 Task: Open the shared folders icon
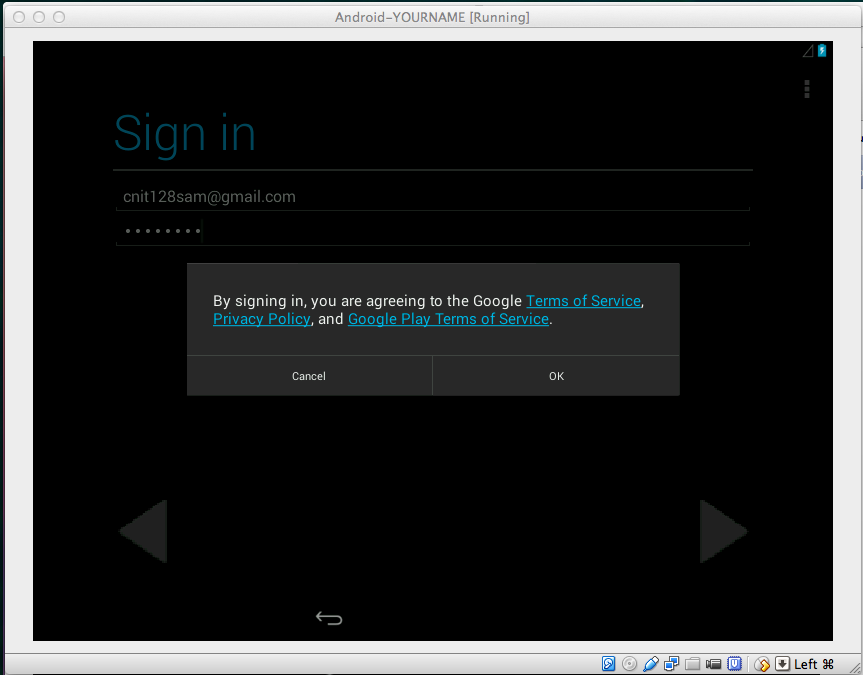click(x=692, y=663)
